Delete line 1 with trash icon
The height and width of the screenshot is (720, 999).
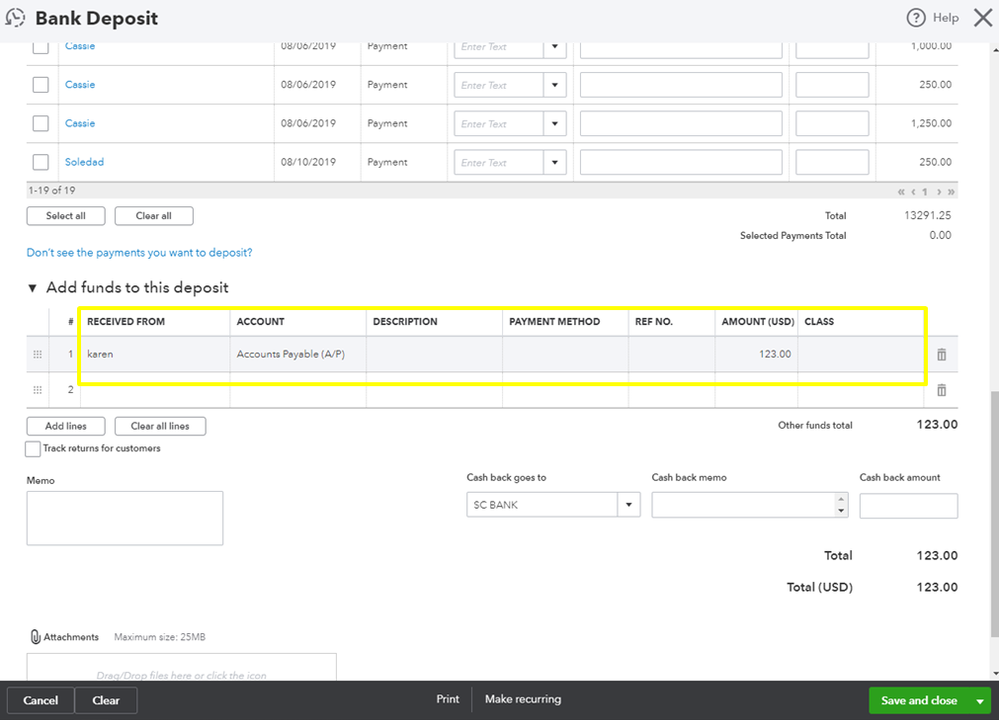coord(942,354)
